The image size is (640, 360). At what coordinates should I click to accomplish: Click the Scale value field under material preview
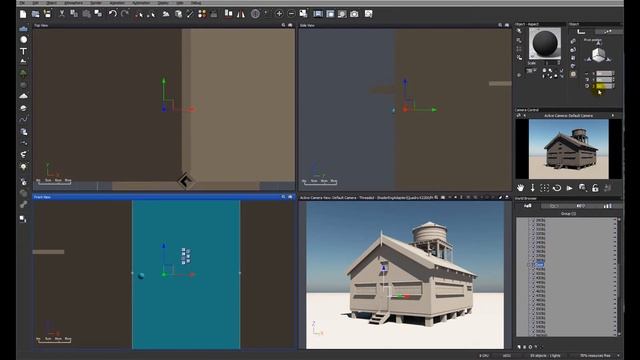[x=551, y=63]
